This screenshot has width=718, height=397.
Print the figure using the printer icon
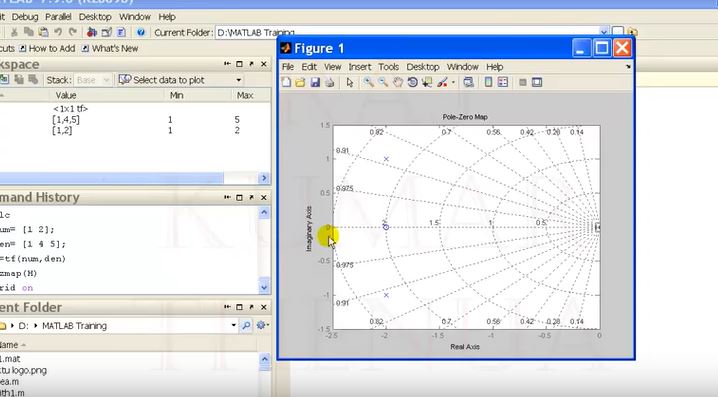click(330, 82)
